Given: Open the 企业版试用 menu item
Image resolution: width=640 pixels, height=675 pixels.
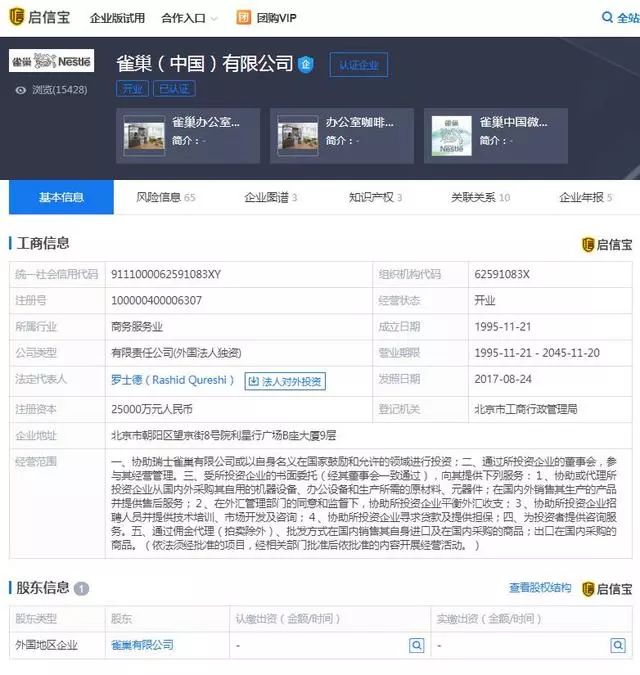Looking at the screenshot, I should (117, 18).
